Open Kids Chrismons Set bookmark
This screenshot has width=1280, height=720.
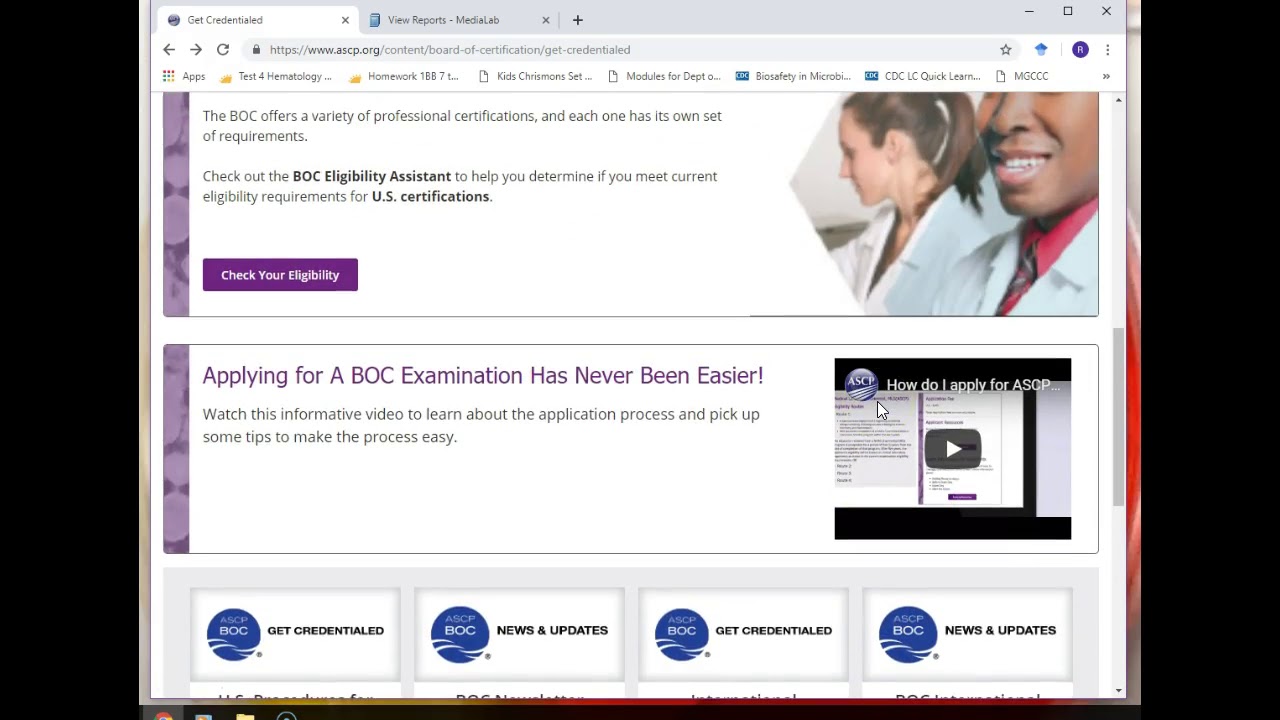[535, 76]
